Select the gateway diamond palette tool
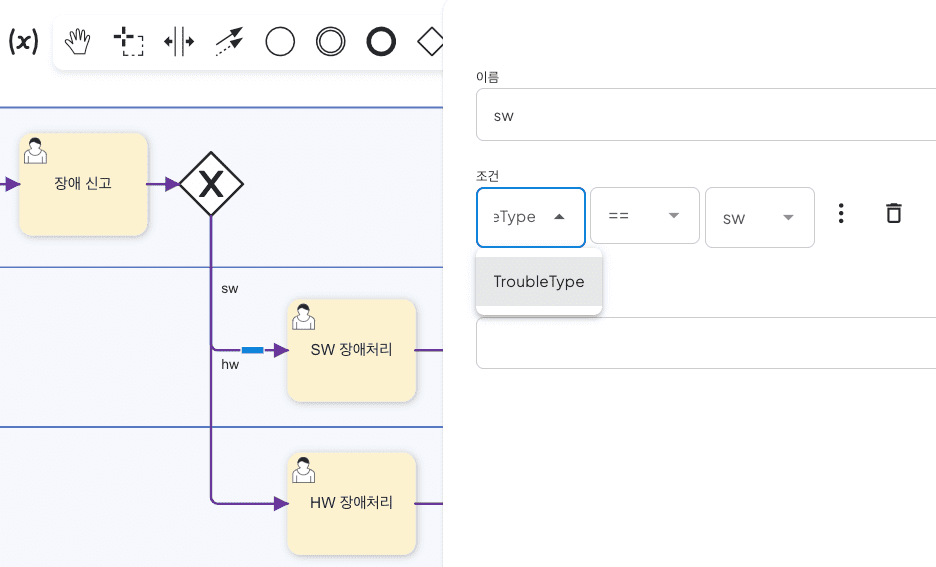The height and width of the screenshot is (567, 936). coord(430,42)
